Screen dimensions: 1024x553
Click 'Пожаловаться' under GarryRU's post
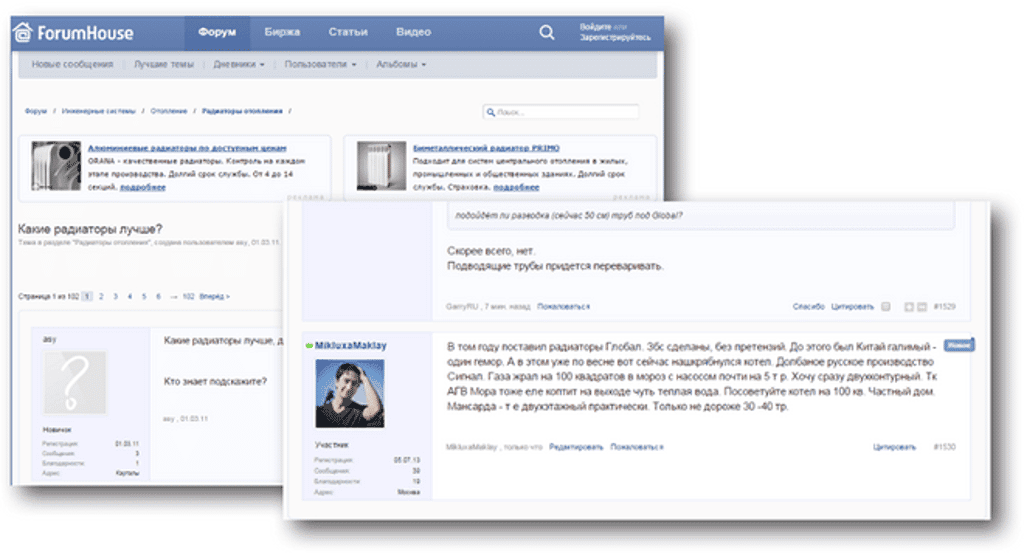pyautogui.click(x=564, y=307)
